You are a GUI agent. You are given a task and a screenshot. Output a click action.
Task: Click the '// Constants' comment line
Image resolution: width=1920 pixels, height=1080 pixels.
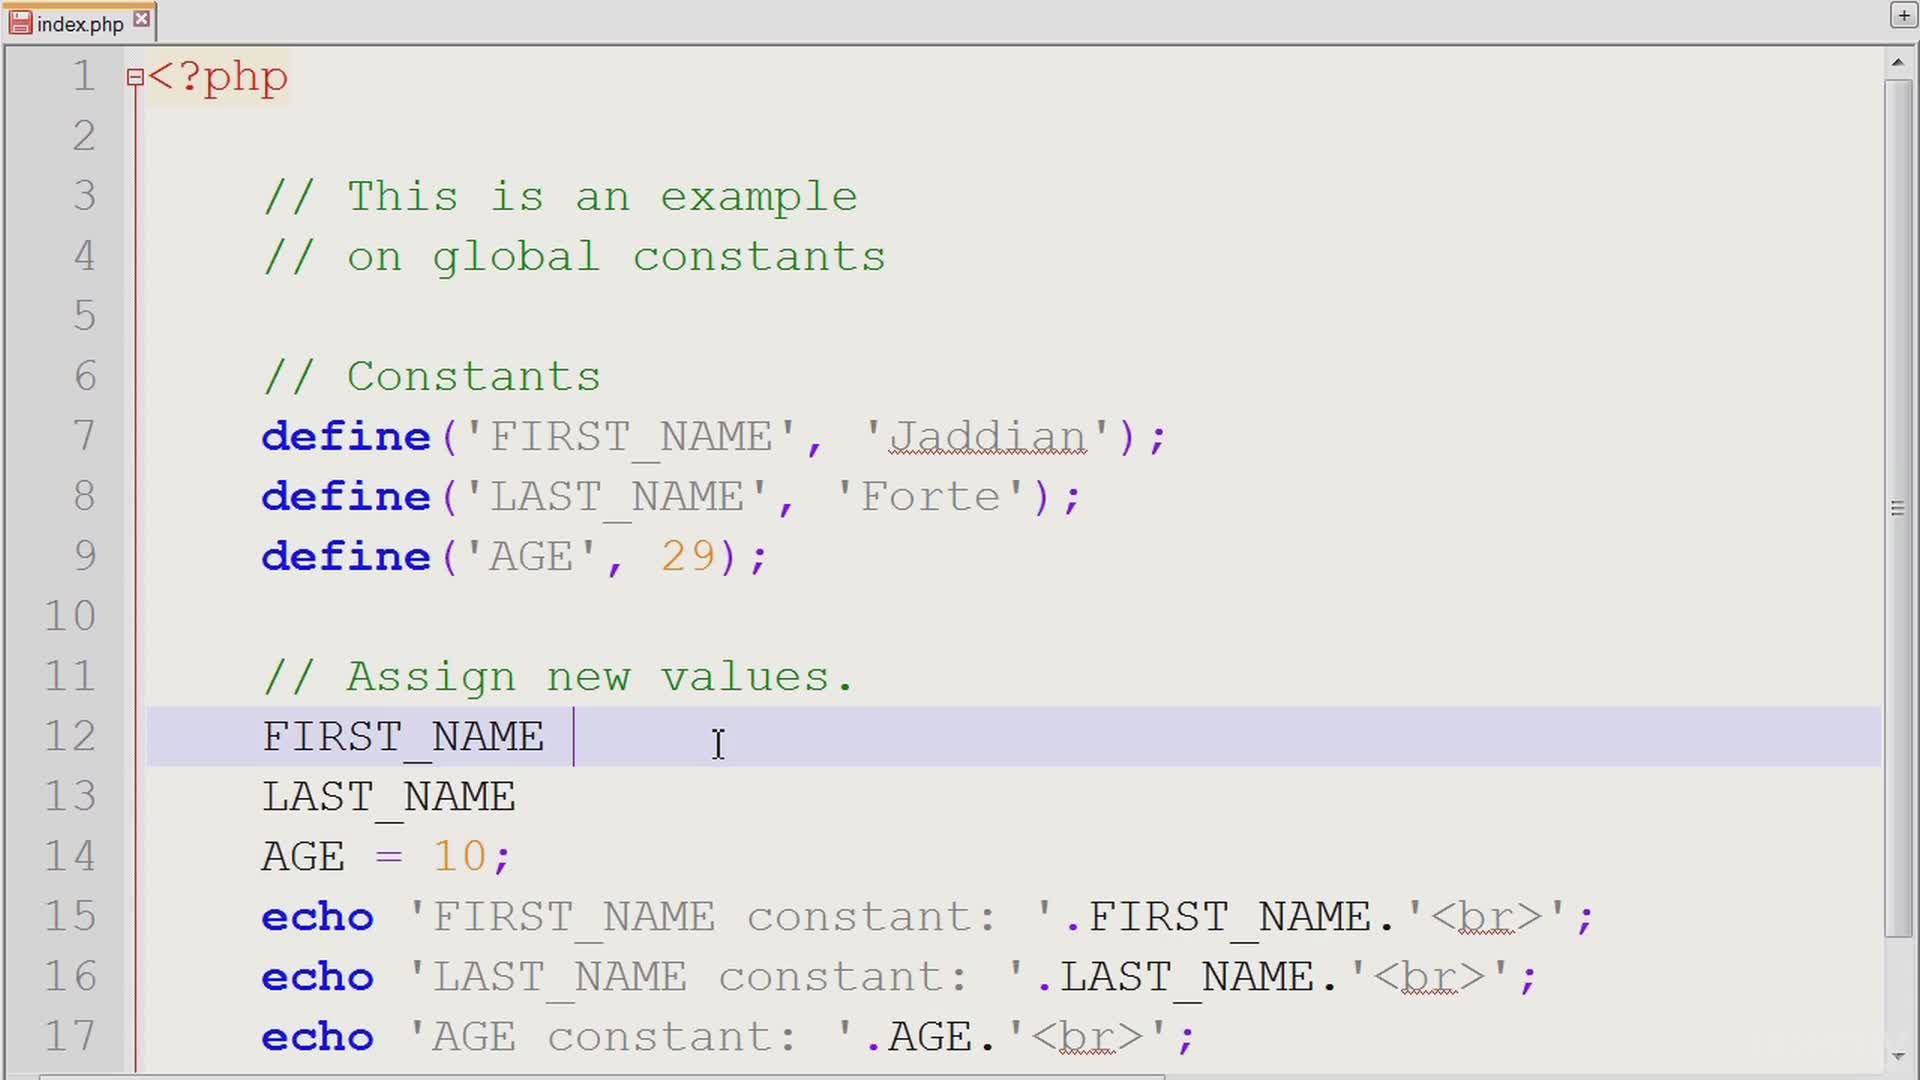click(x=432, y=377)
